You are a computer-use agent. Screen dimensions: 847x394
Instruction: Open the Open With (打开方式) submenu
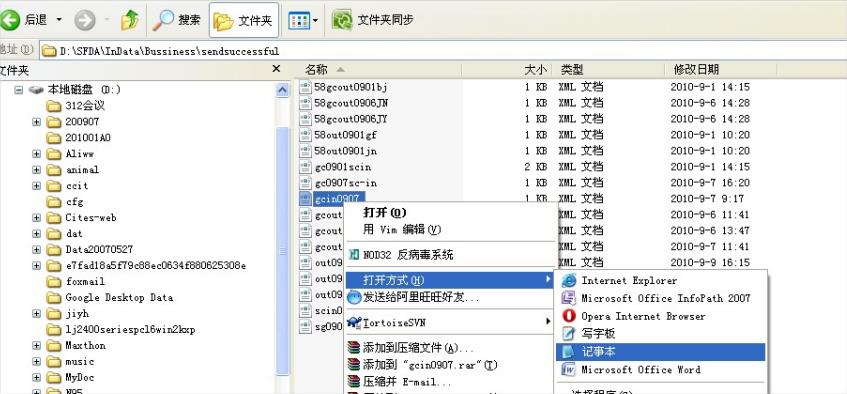coord(449,280)
